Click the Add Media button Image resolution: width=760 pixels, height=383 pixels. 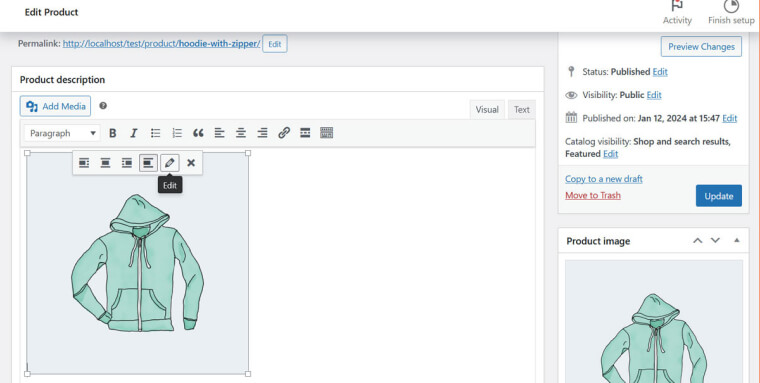[55, 106]
